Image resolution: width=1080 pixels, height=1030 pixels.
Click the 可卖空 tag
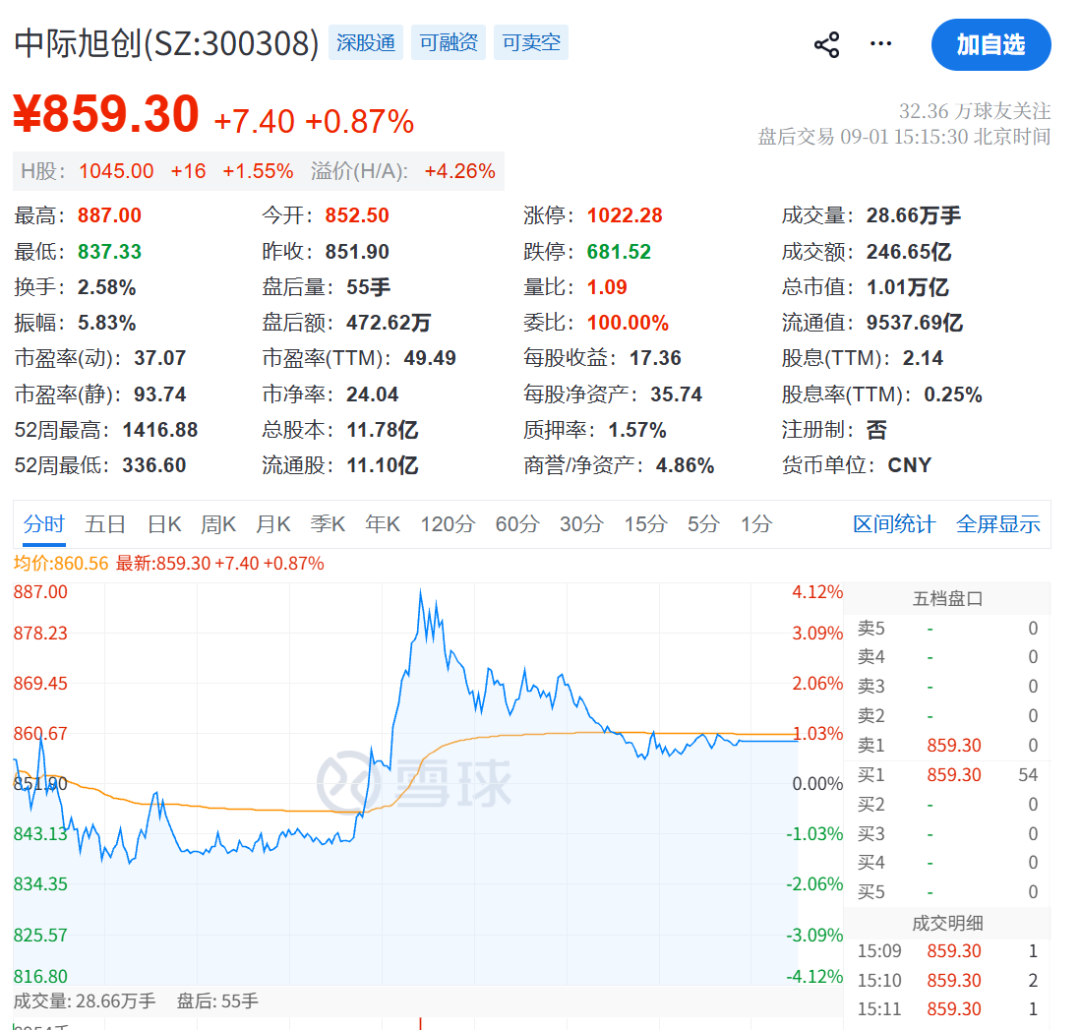point(530,43)
